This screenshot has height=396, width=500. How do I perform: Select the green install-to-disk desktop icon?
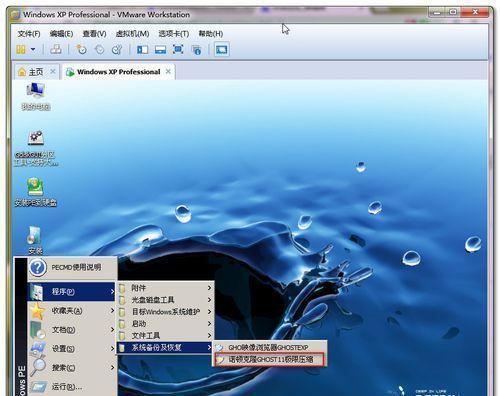[36, 192]
